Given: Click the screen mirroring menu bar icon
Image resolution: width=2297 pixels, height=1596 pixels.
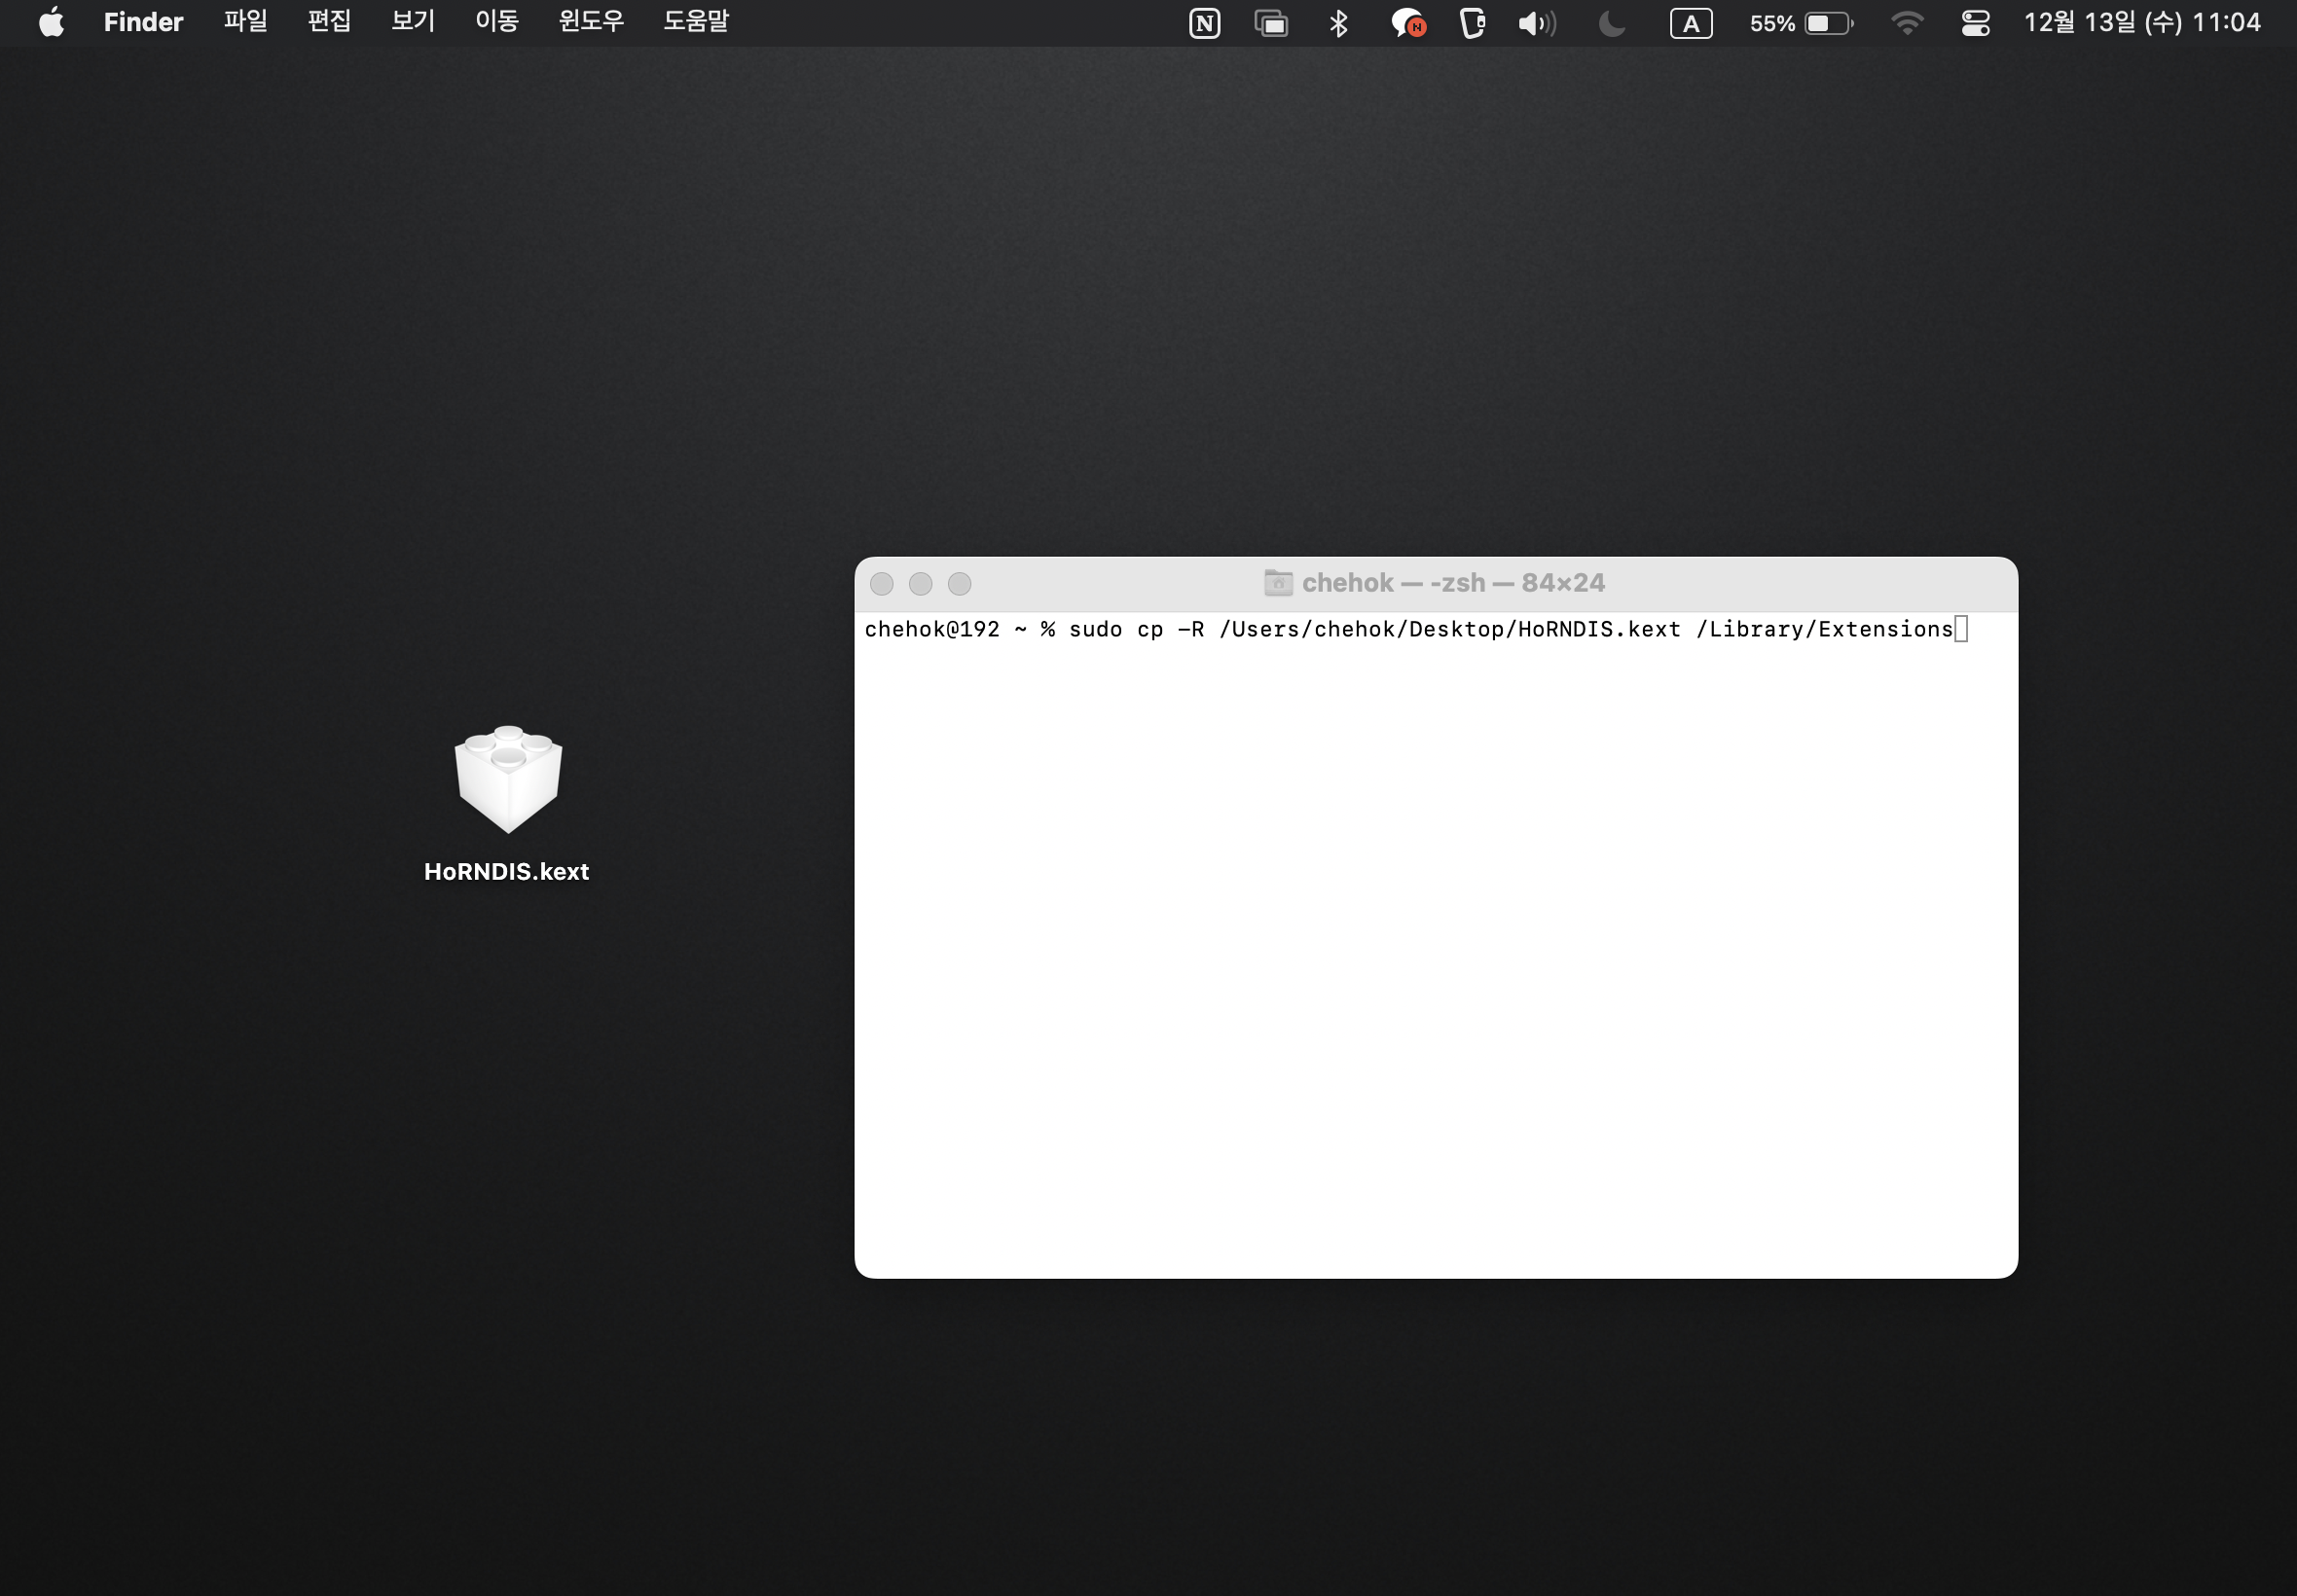Looking at the screenshot, I should click(x=1271, y=23).
